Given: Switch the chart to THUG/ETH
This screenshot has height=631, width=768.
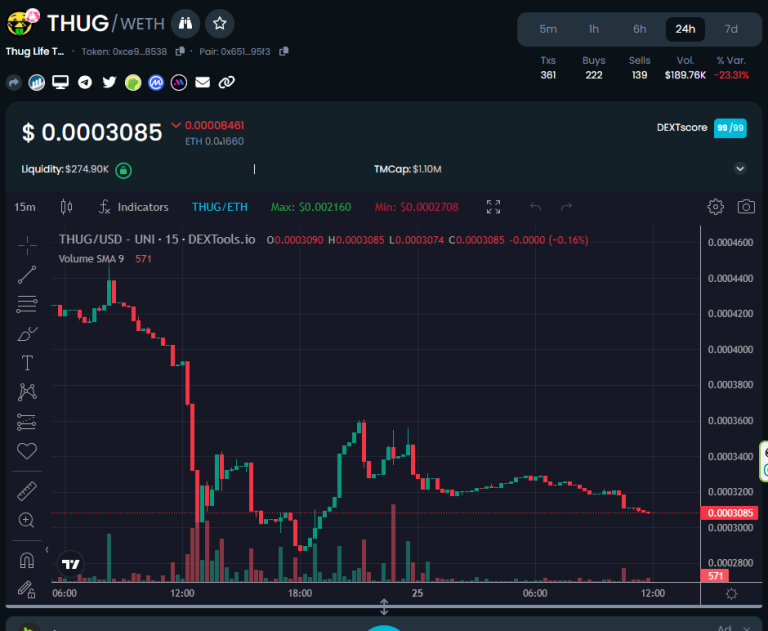Looking at the screenshot, I should coord(219,207).
